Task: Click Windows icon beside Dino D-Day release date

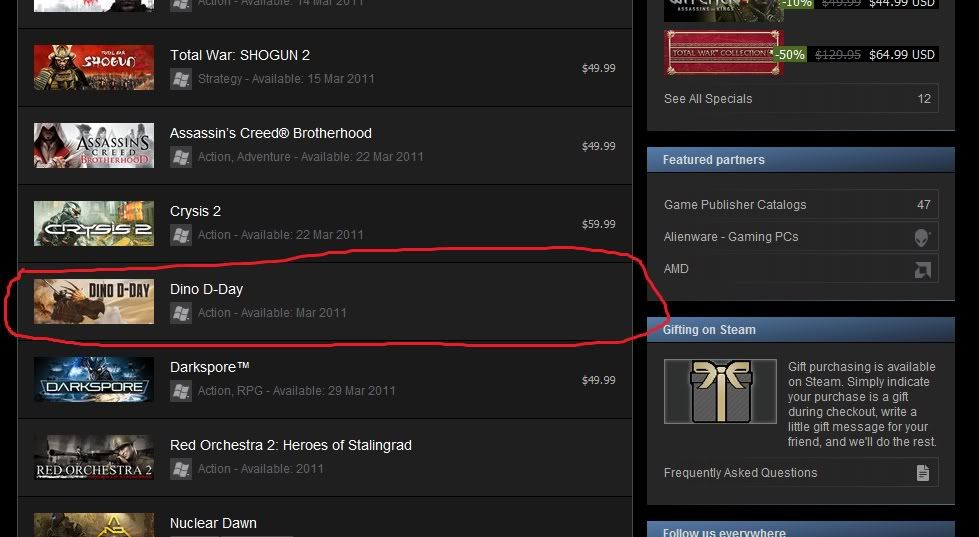Action: click(181, 313)
